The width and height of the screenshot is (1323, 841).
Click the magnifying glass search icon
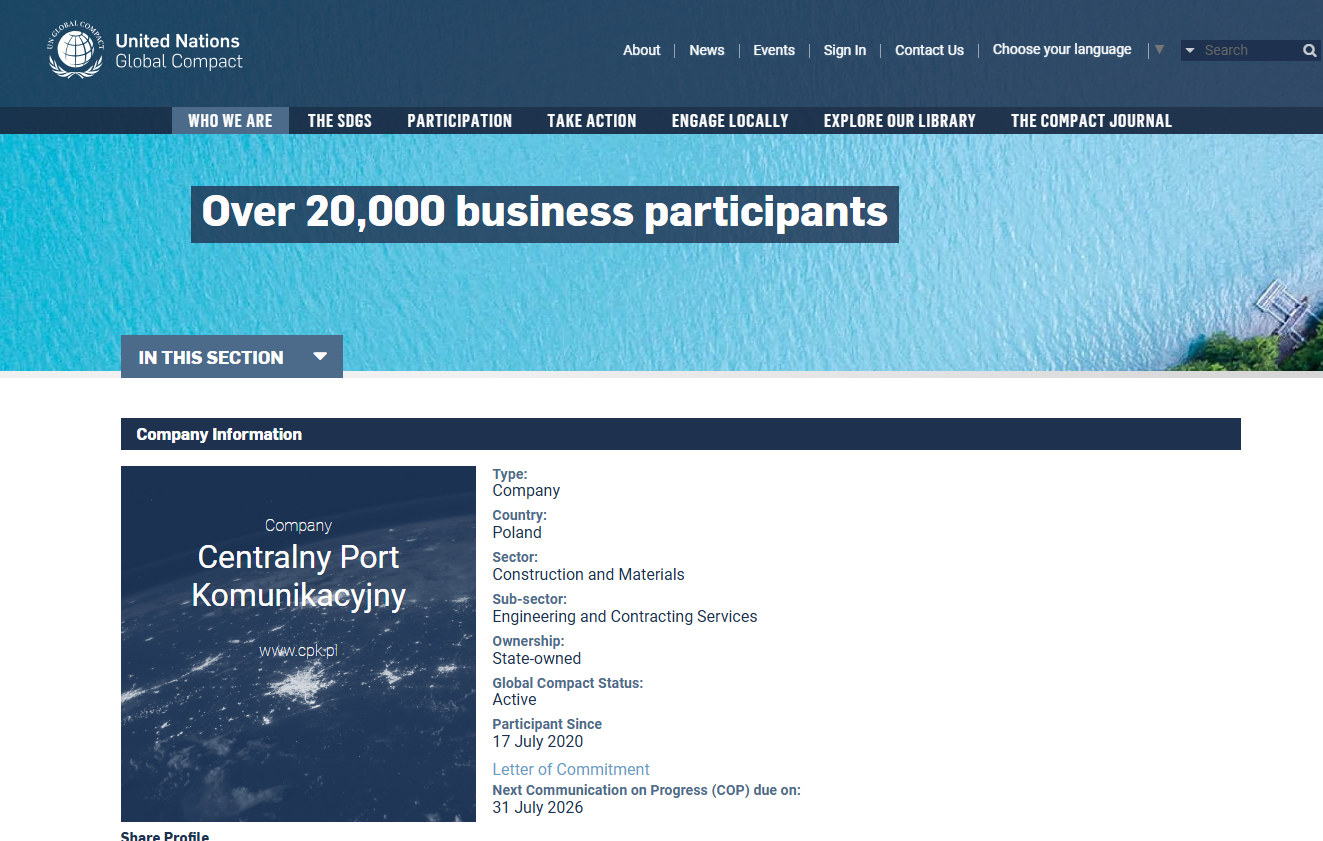(1309, 50)
